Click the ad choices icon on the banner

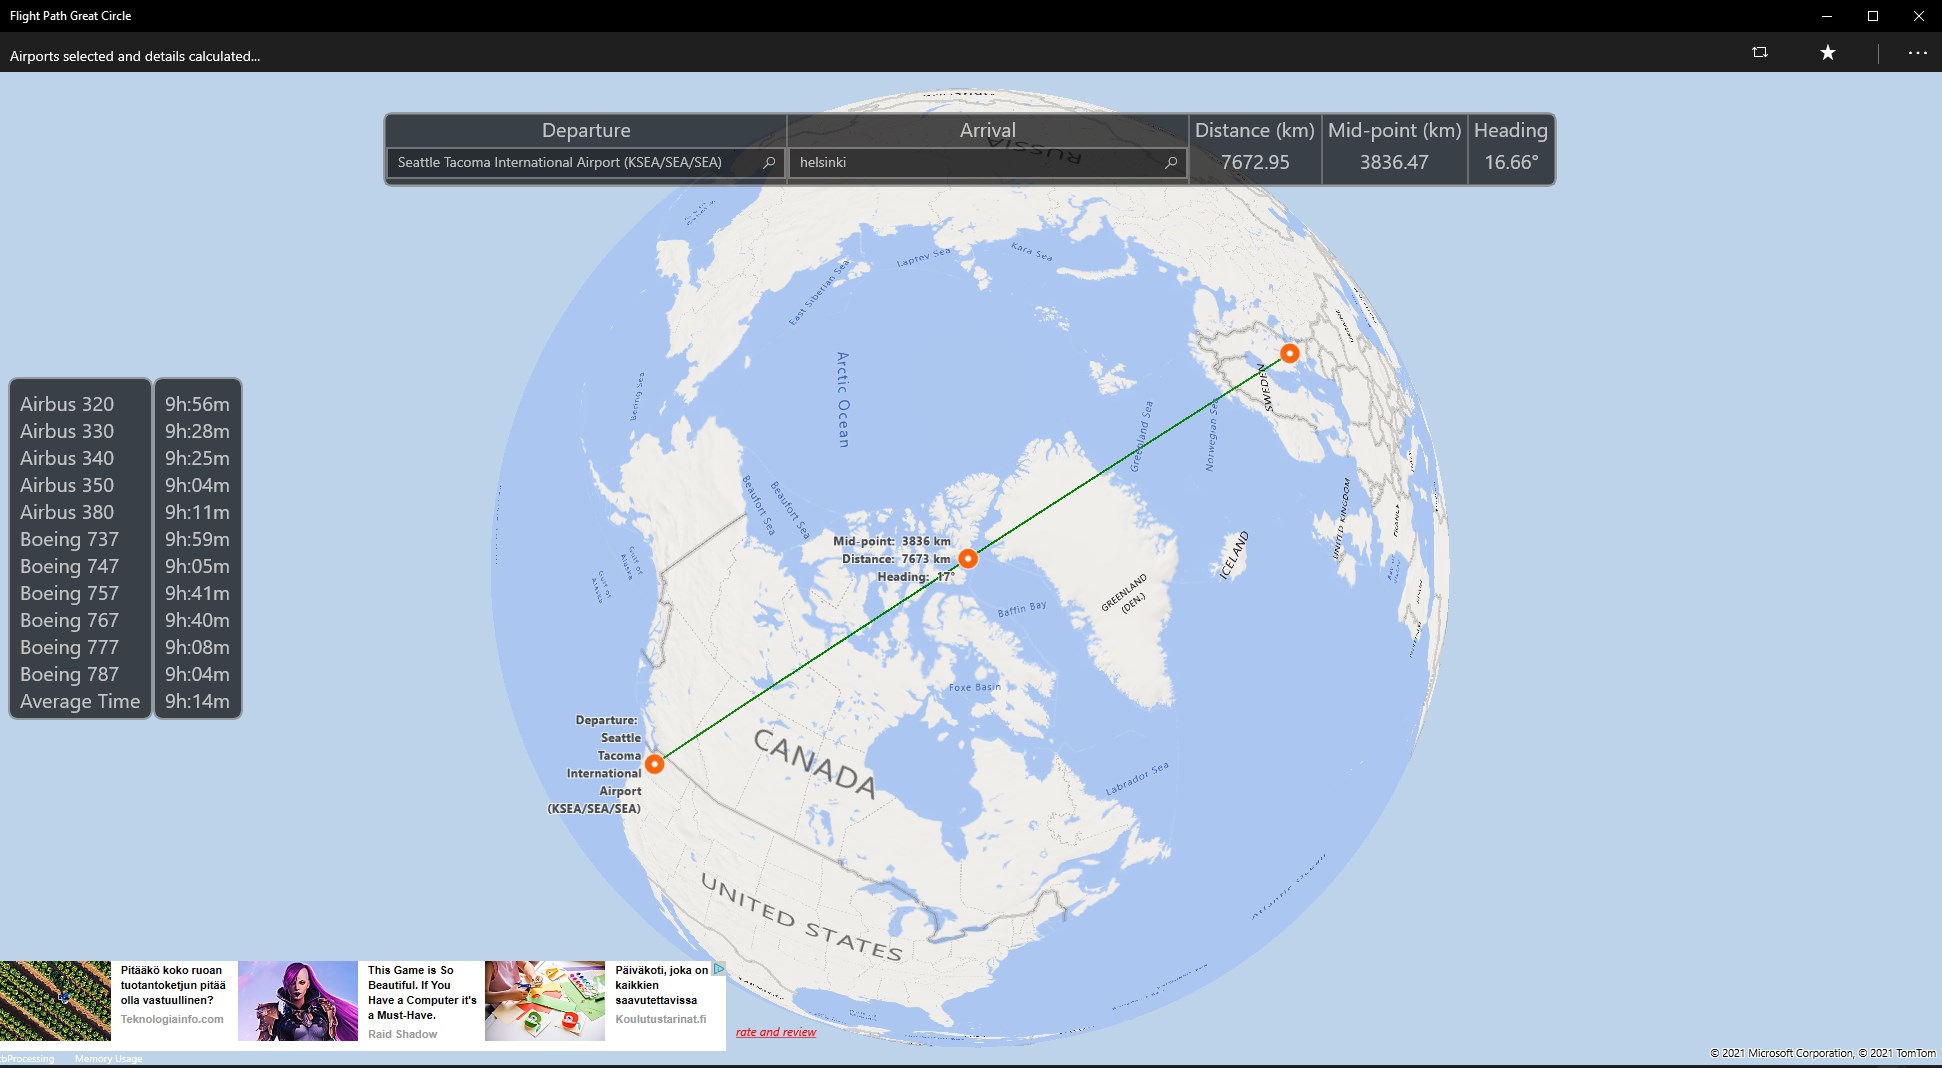718,969
